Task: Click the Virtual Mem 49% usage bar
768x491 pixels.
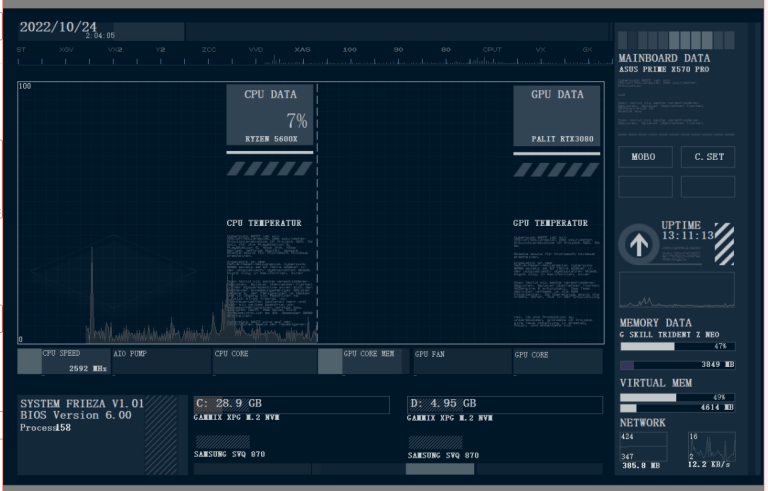Action: [677, 397]
